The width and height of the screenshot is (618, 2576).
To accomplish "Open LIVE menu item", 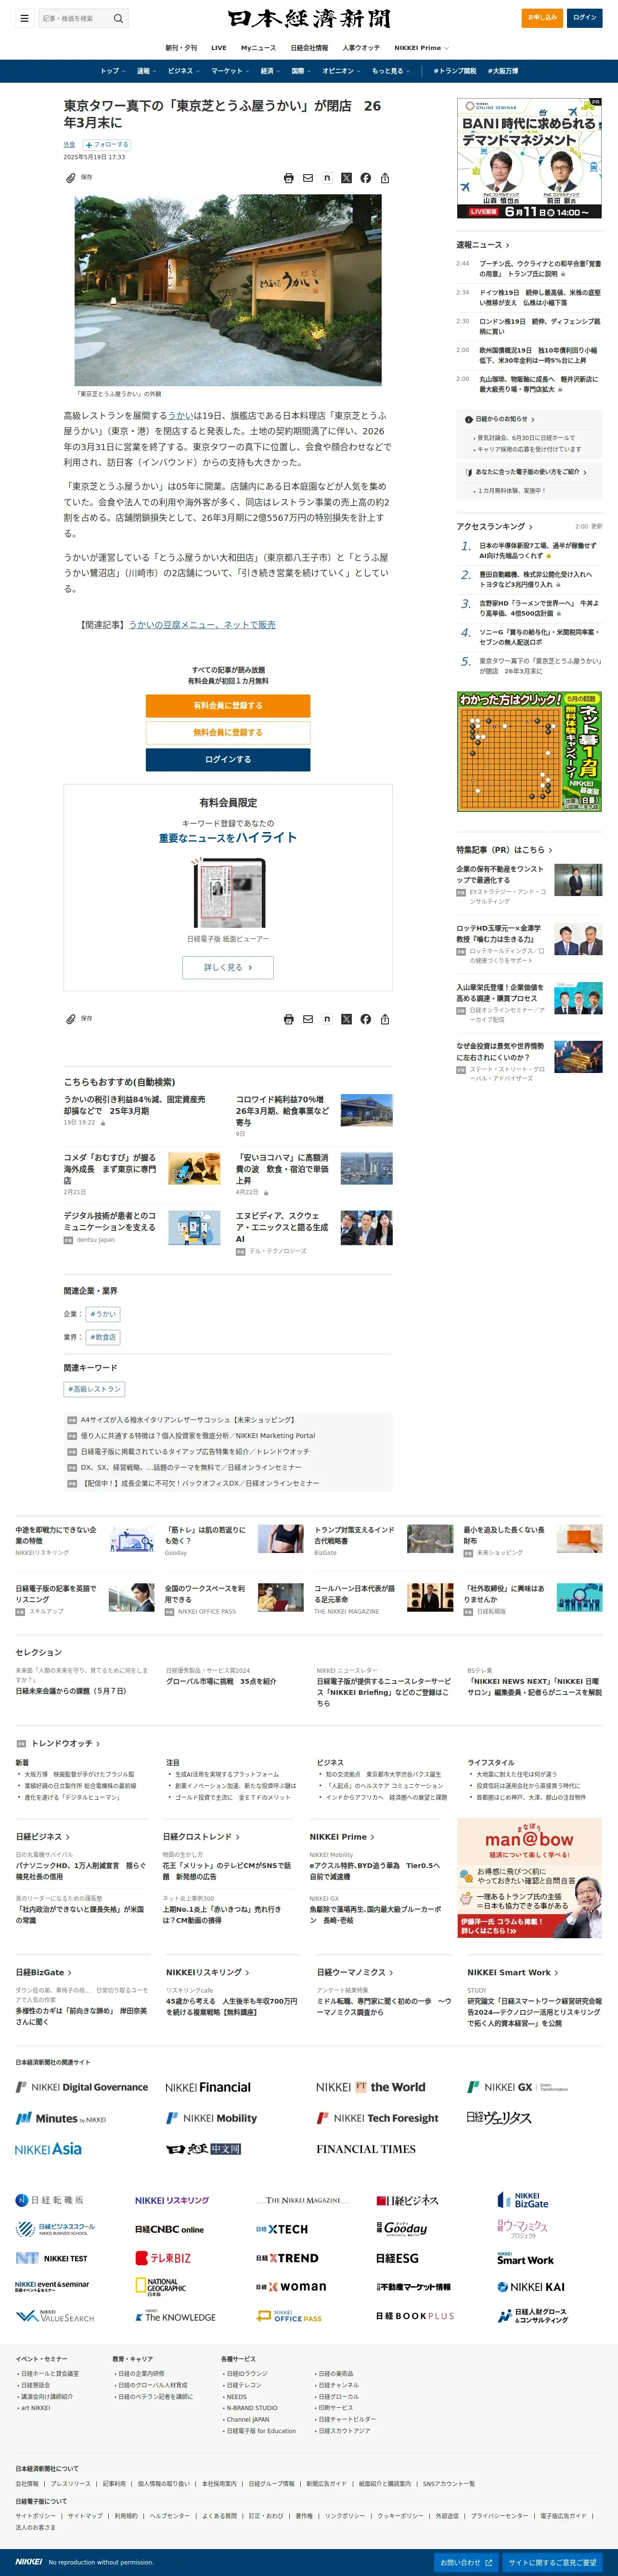I will click(x=219, y=48).
